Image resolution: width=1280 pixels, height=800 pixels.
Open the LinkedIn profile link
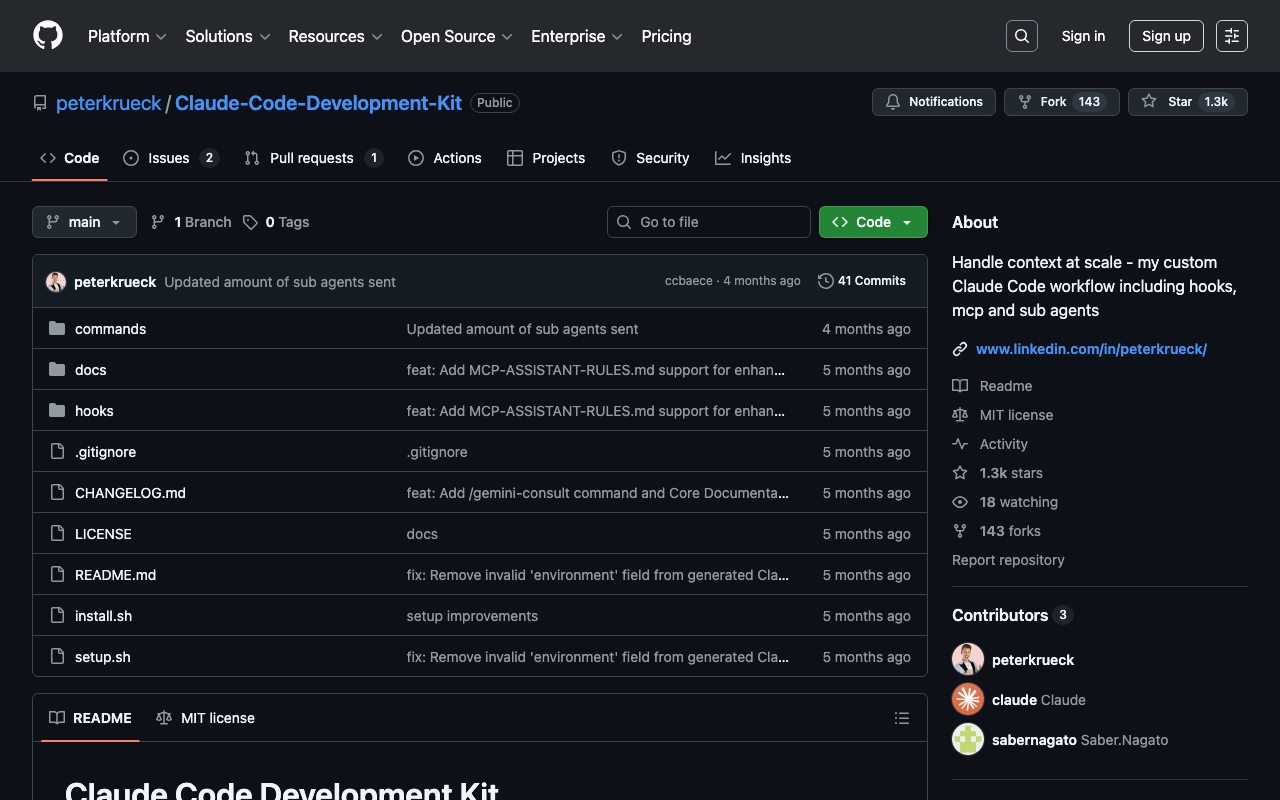(x=1091, y=349)
